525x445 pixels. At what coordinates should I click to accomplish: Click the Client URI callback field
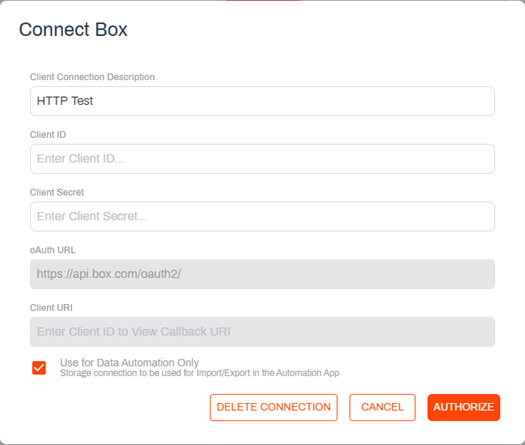tap(262, 331)
